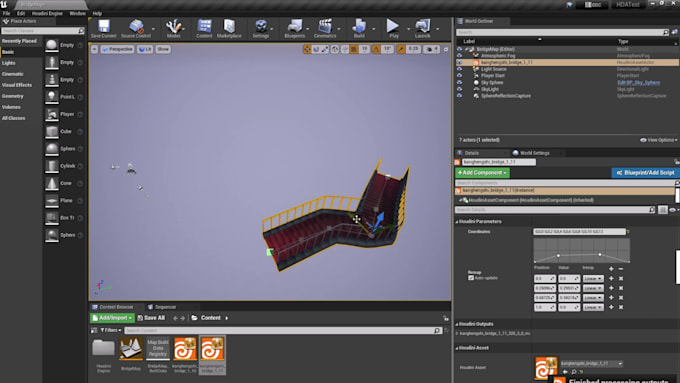Toggle visibility of Atmospheric Fog actor

pos(459,56)
